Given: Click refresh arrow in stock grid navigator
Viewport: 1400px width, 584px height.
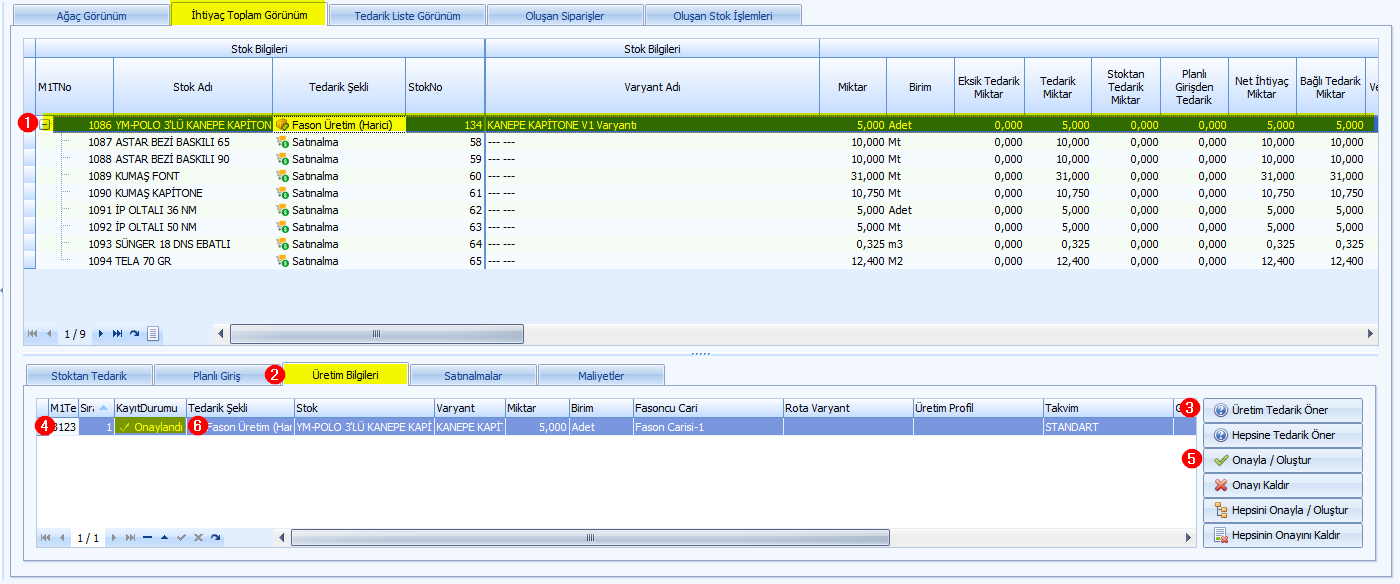Looking at the screenshot, I should [x=134, y=333].
